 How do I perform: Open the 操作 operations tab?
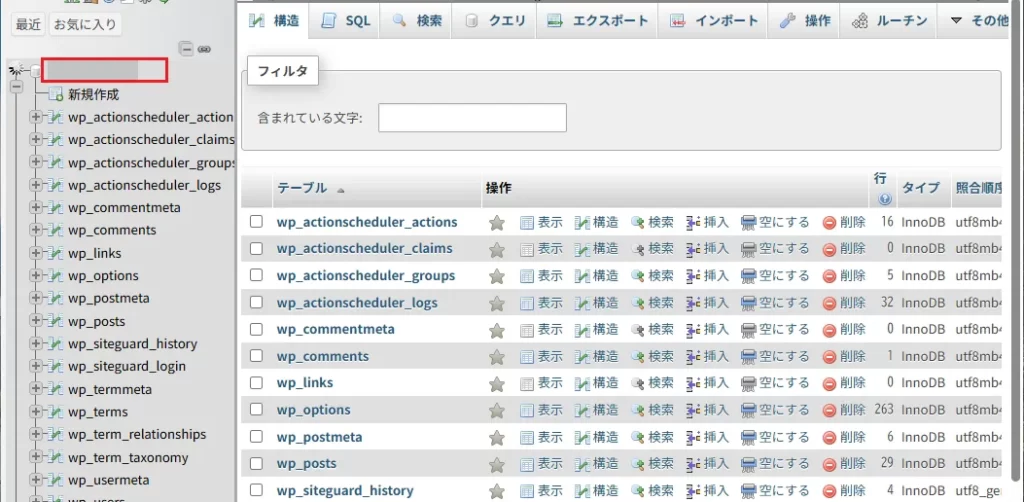click(806, 21)
